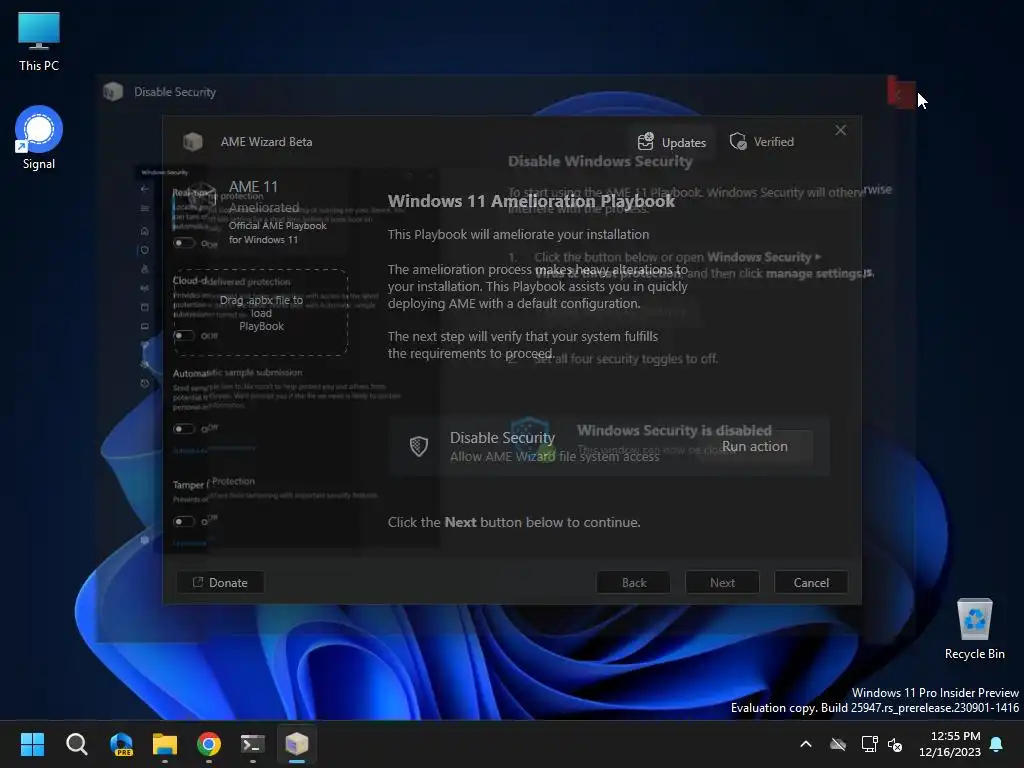
Task: Click the Verified badge in AME Wizard
Action: point(761,142)
